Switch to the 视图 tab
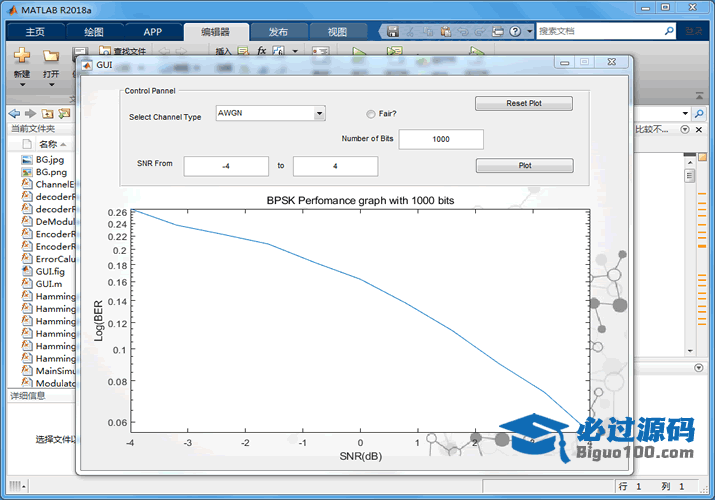 337,32
